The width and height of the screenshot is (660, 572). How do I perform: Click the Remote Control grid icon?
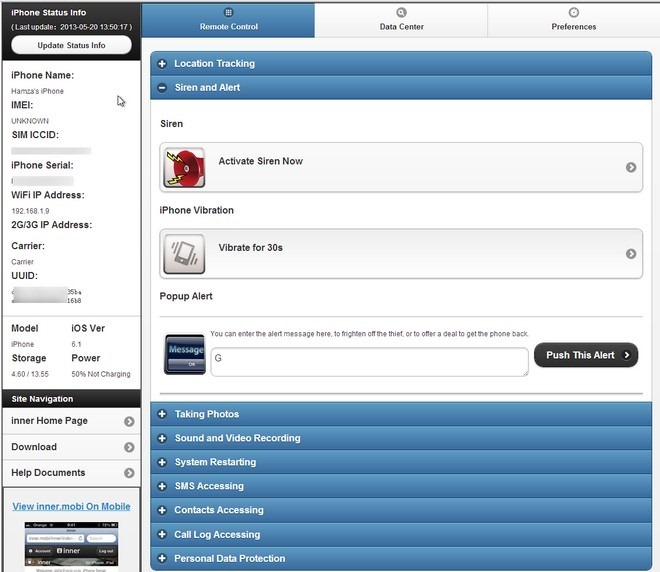[x=228, y=12]
